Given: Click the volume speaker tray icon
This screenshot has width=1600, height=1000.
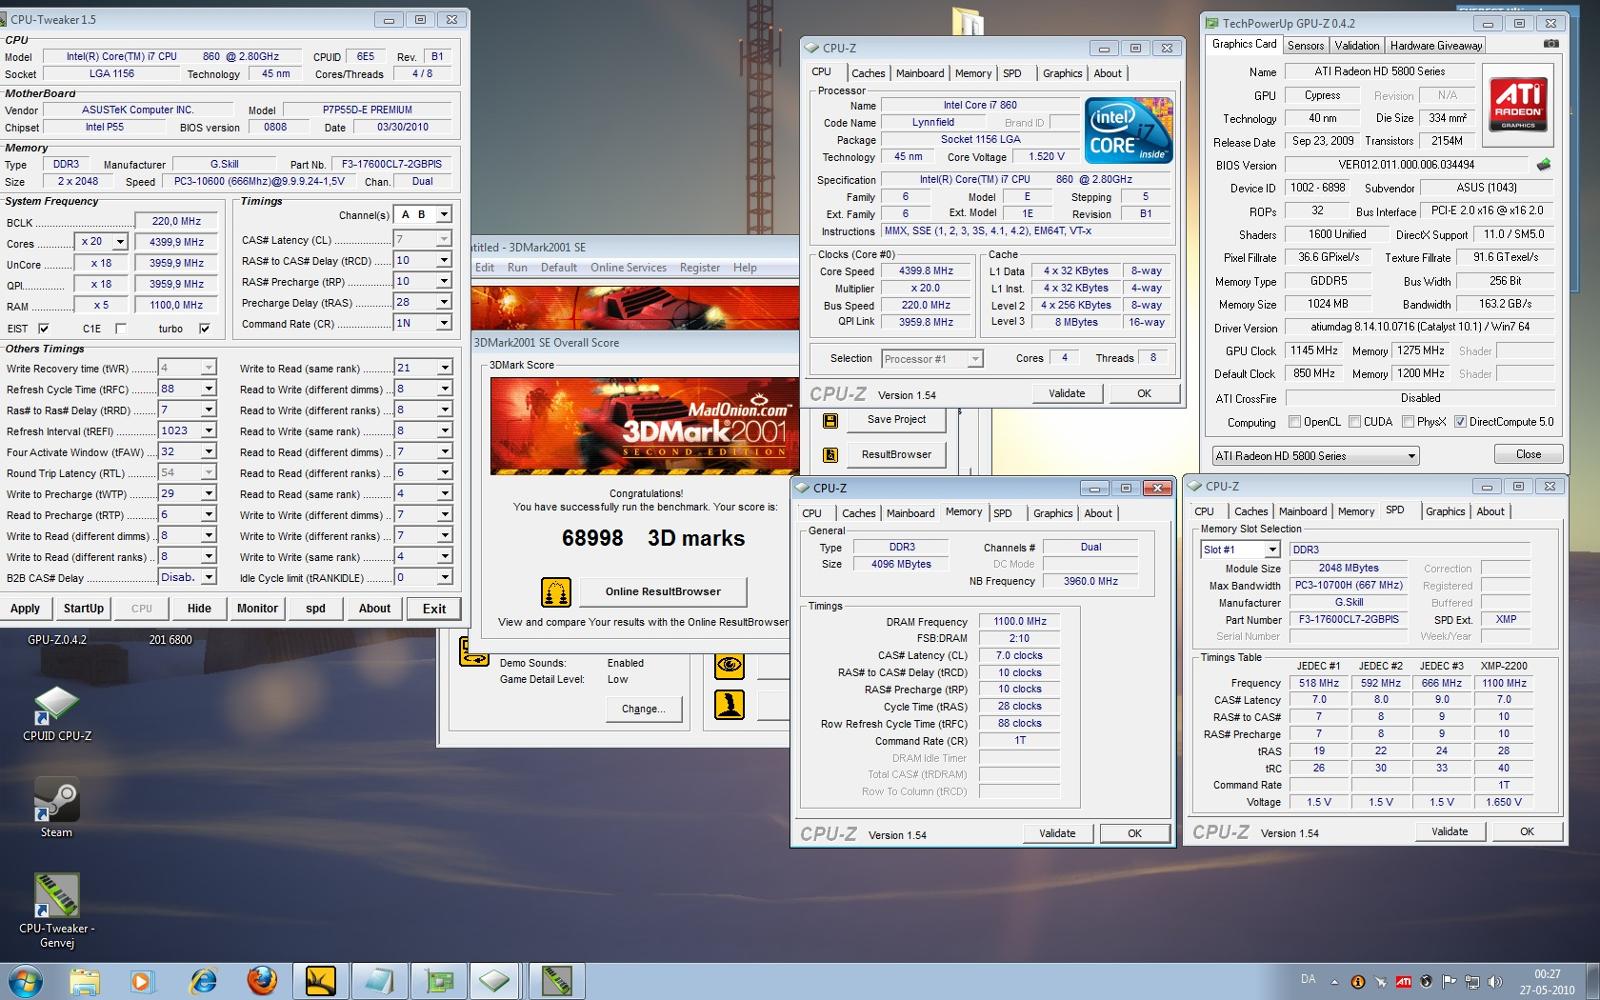Looking at the screenshot, I should click(1496, 982).
